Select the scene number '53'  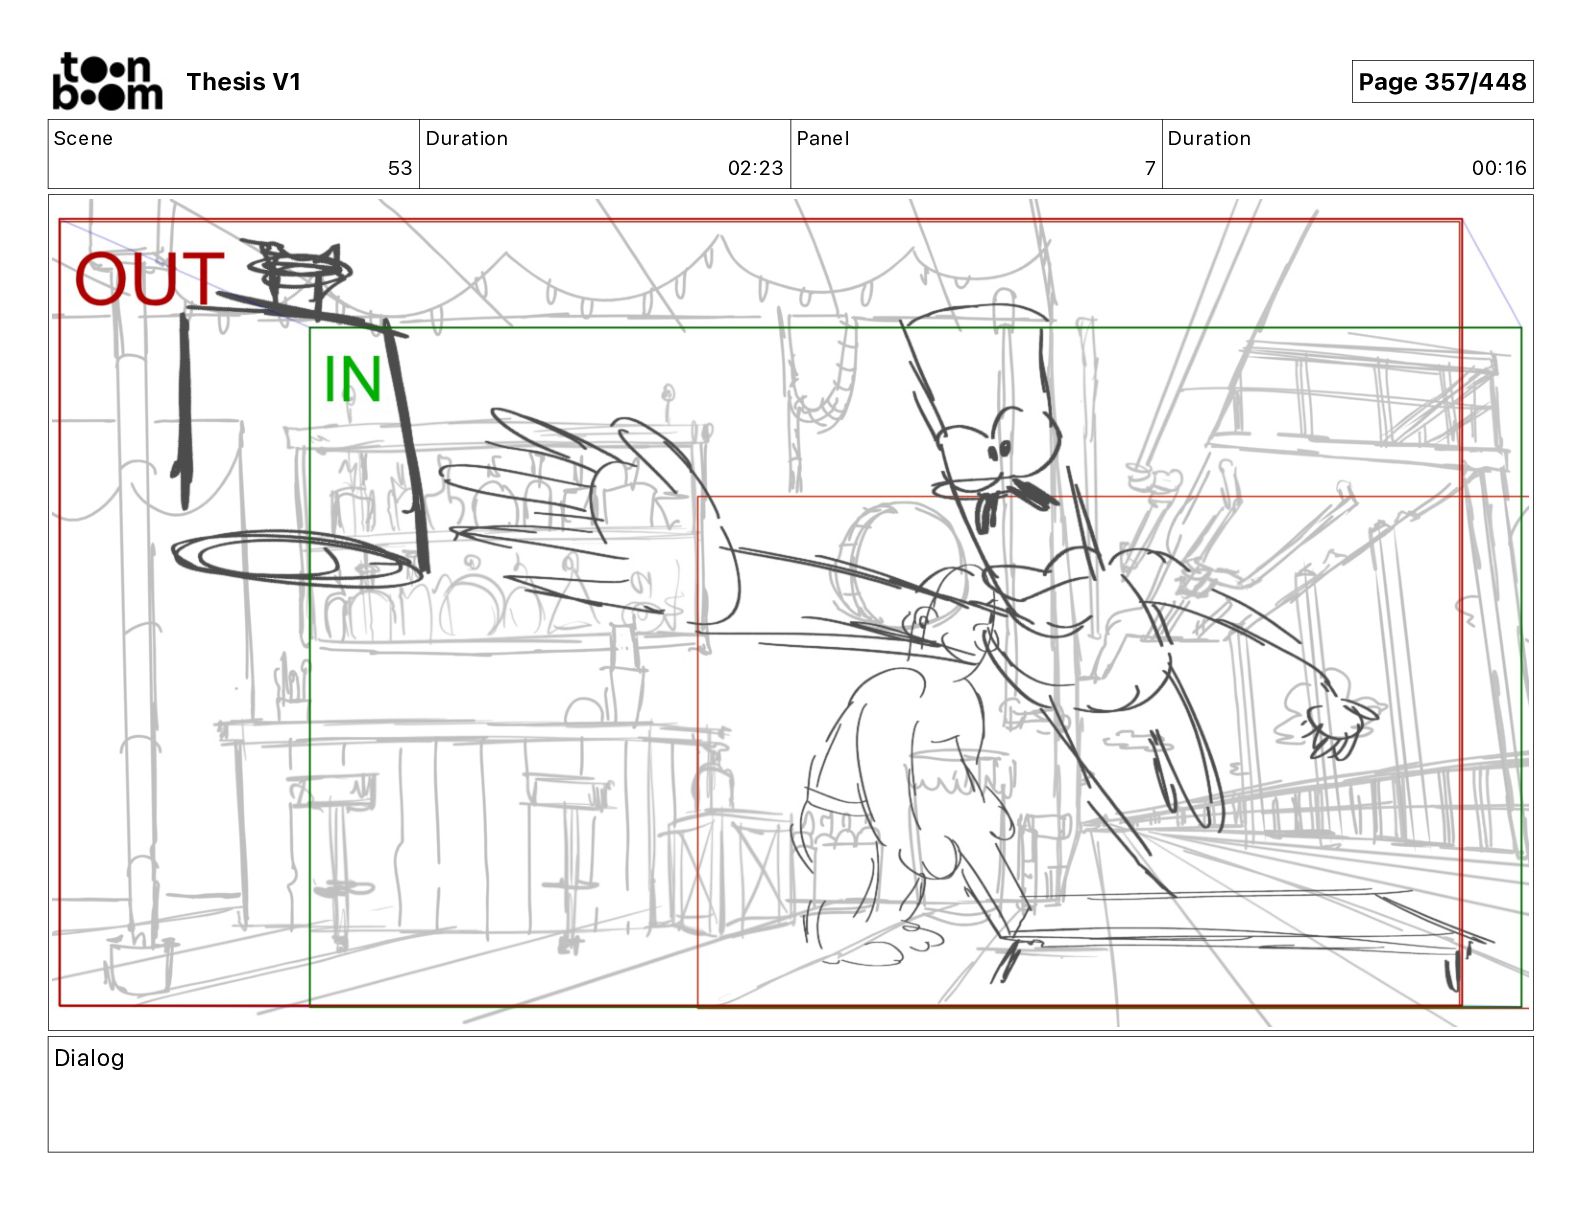point(400,168)
